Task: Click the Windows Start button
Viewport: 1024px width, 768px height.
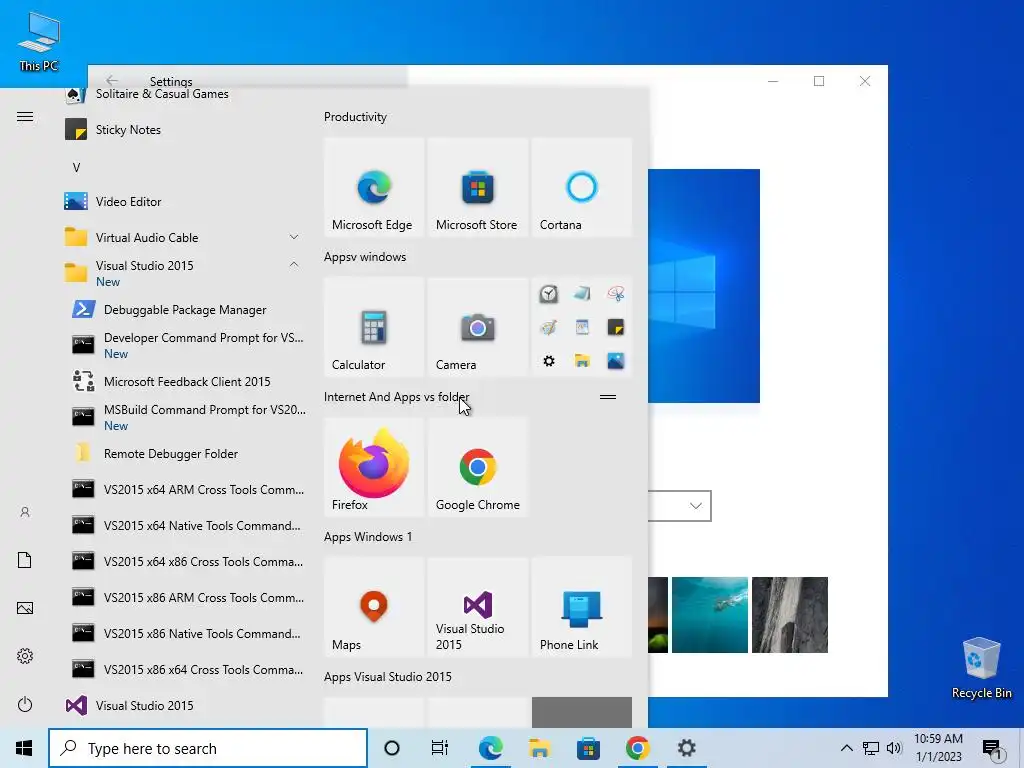Action: (24, 748)
